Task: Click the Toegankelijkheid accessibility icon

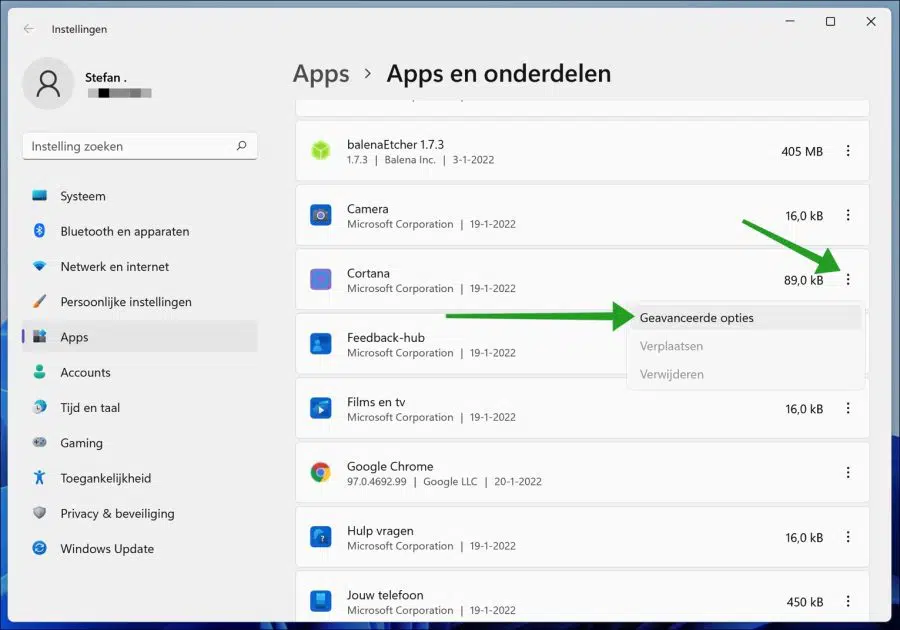Action: tap(40, 477)
